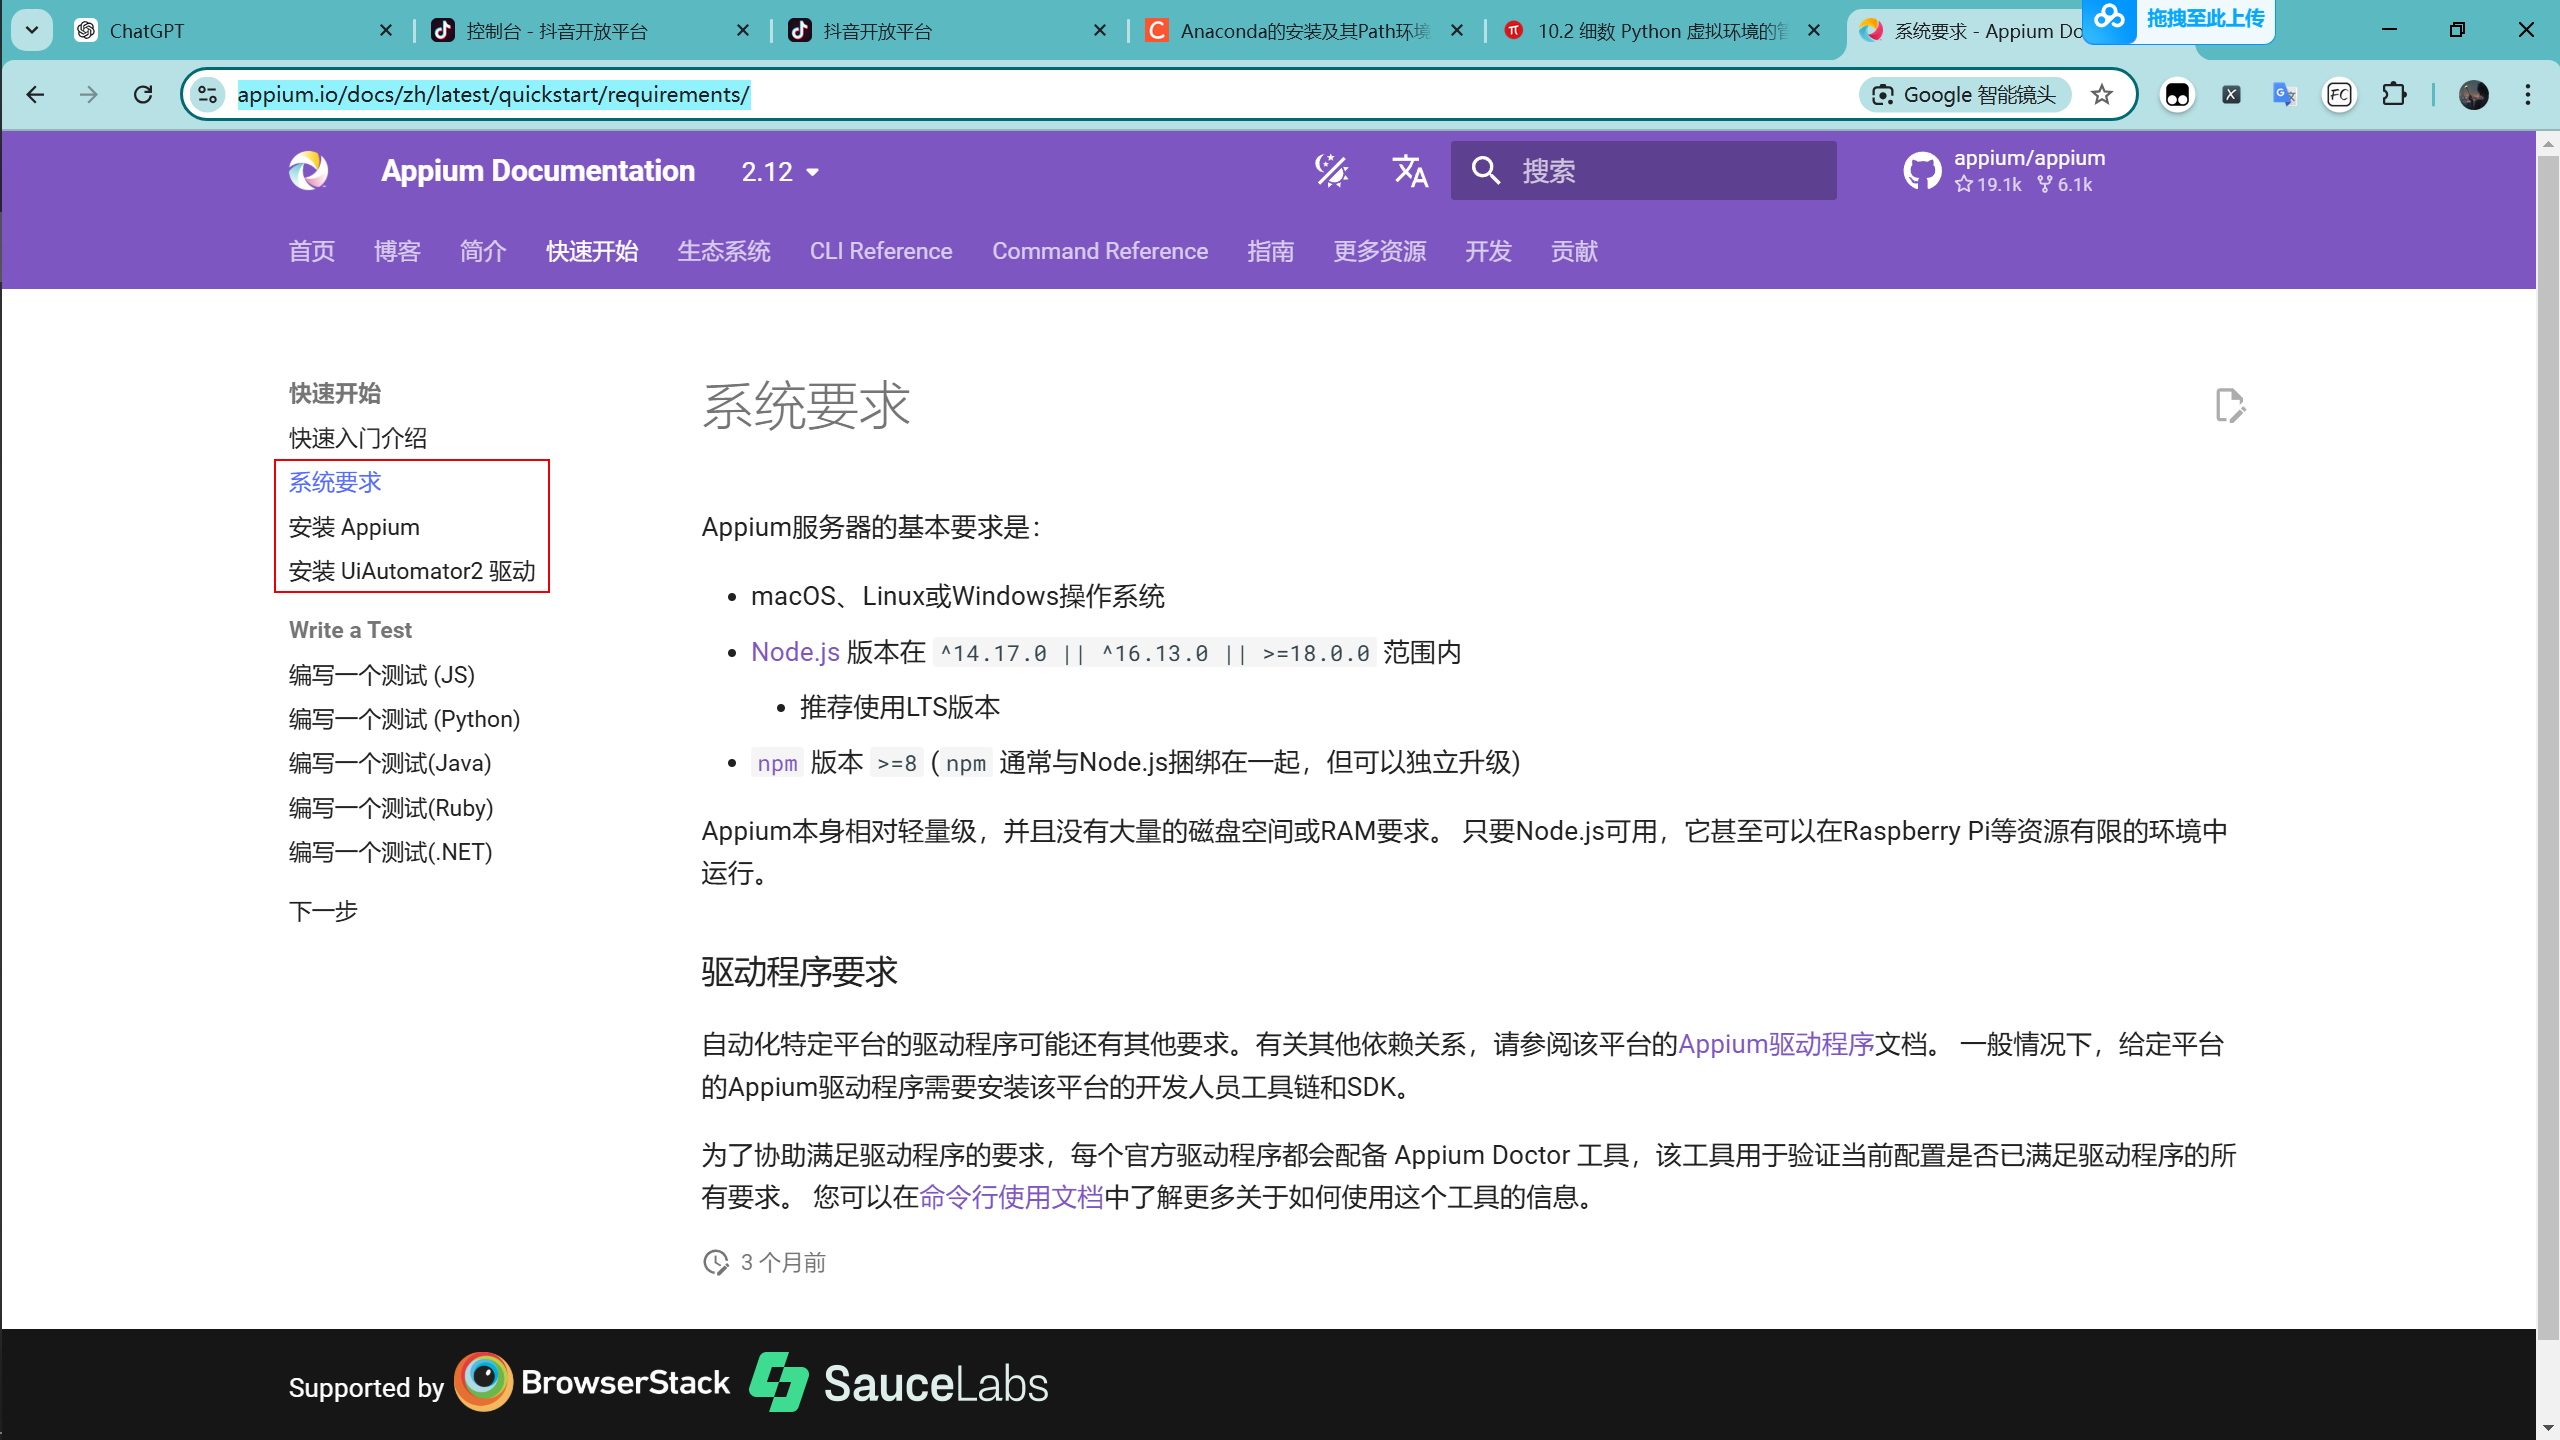Click the Google Translate extension icon
Screen dimensions: 2560x1440
coord(2284,95)
